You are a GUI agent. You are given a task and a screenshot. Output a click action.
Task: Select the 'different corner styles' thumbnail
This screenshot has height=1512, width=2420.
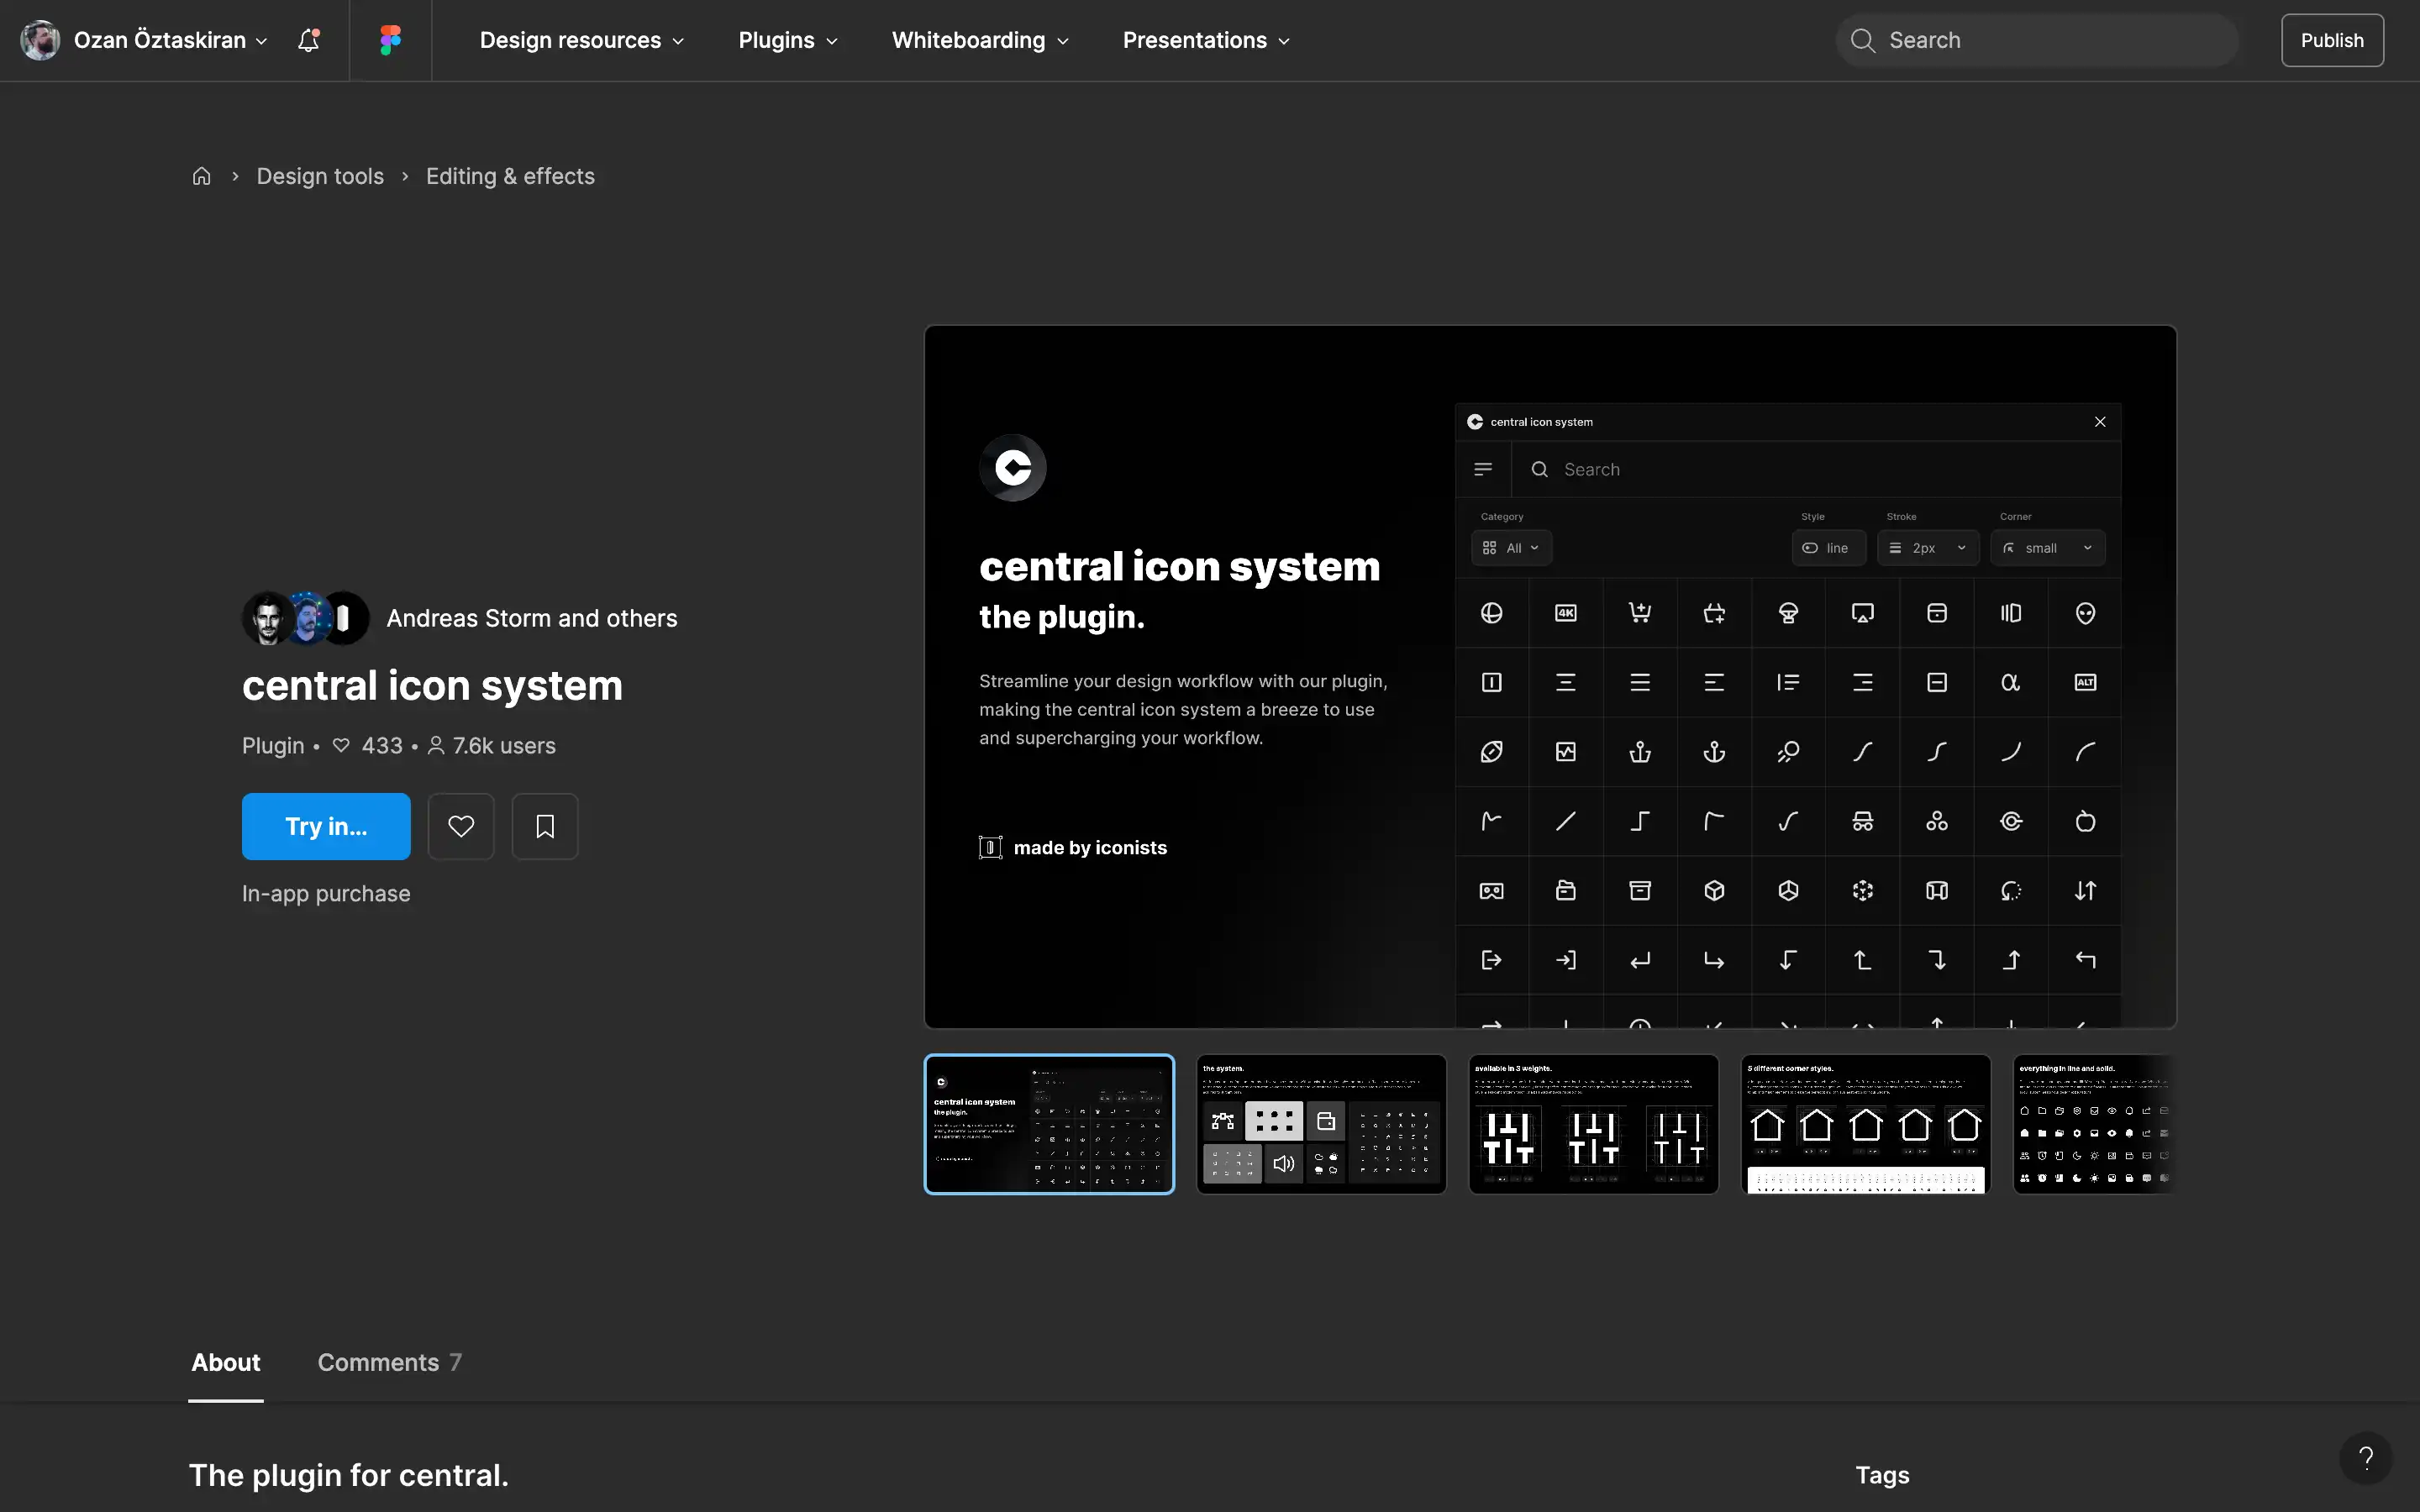pyautogui.click(x=1865, y=1124)
